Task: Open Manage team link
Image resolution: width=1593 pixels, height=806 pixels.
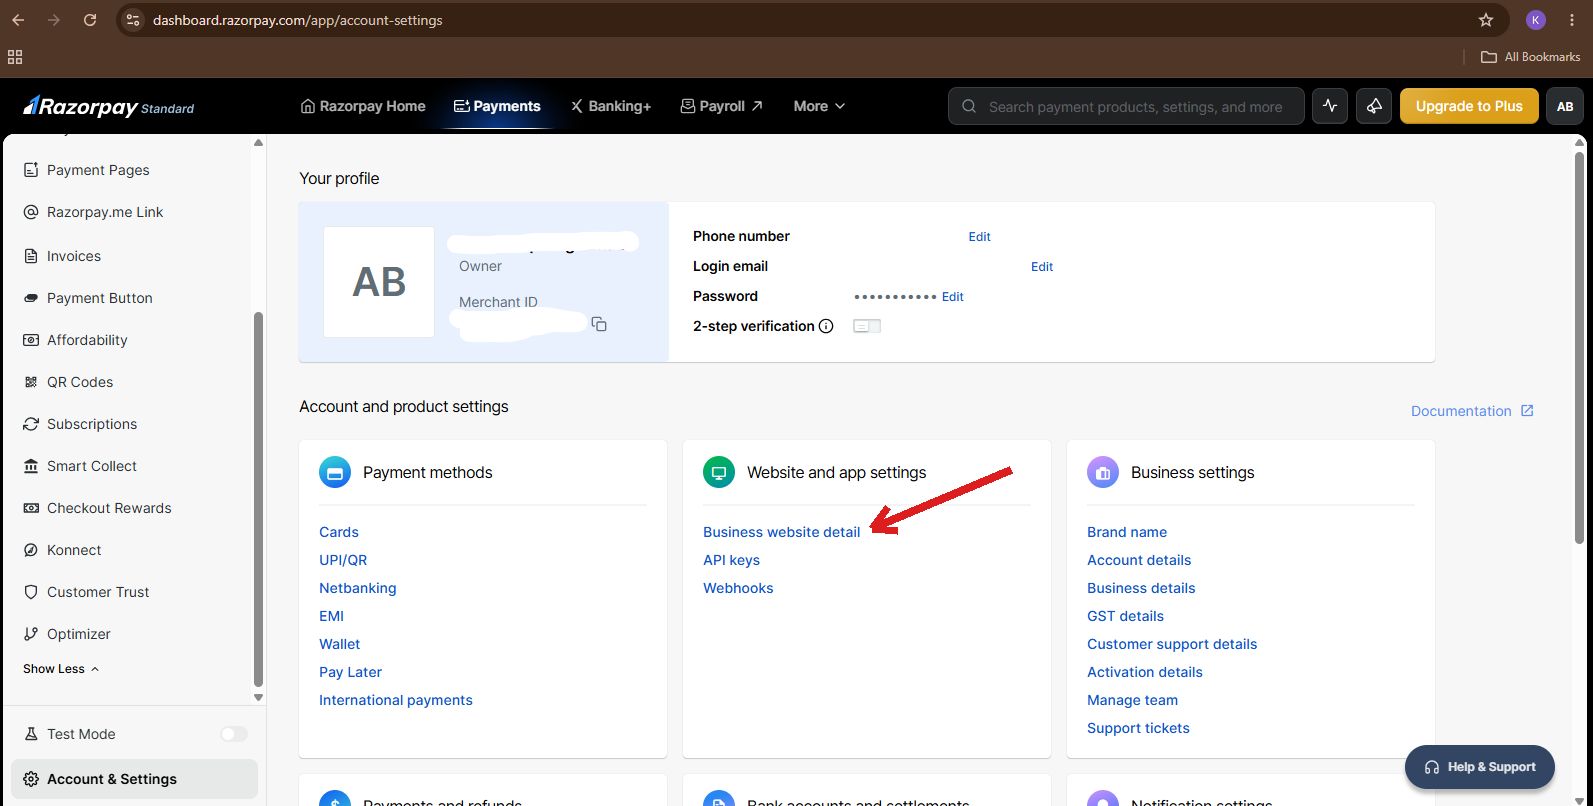Action: tap(1132, 700)
